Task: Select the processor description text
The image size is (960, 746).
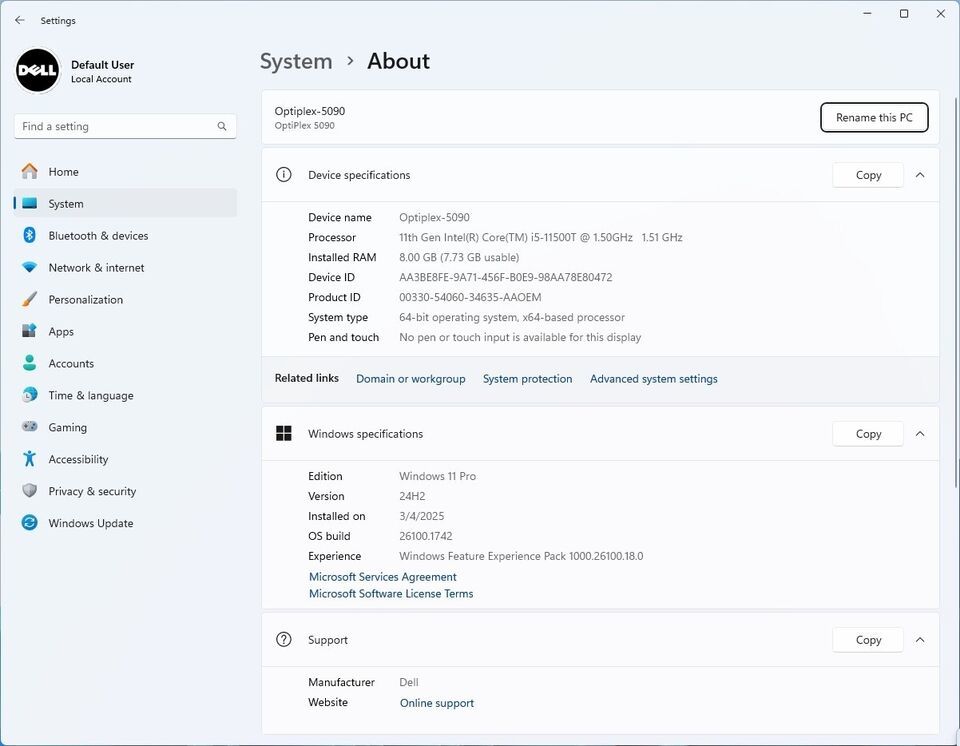Action: 541,237
